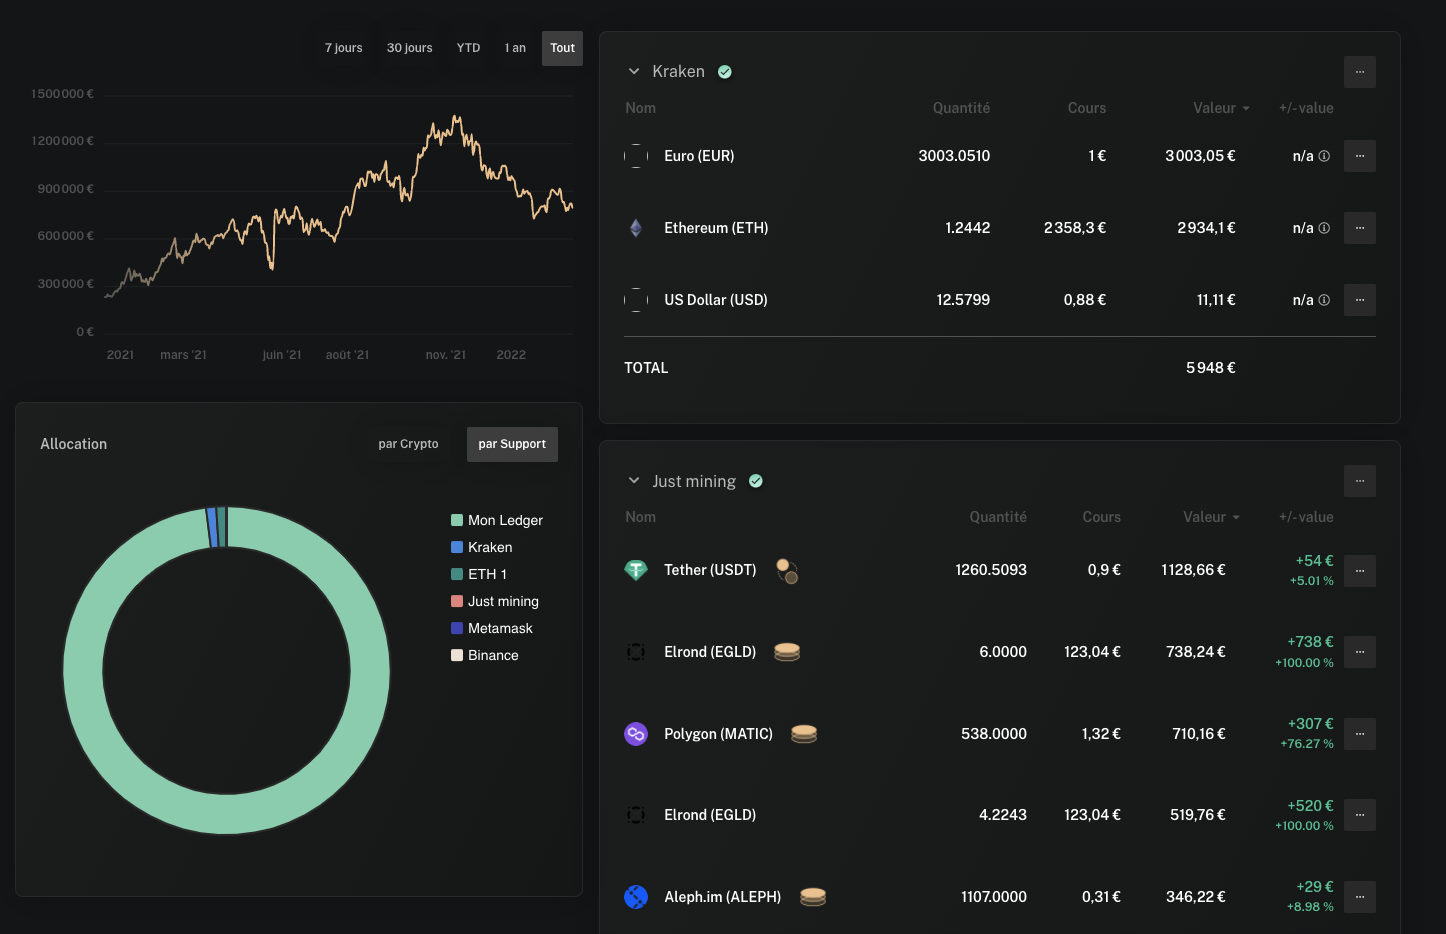1446x934 pixels.
Task: Click the blue Kraken donut segment
Action: point(212,527)
